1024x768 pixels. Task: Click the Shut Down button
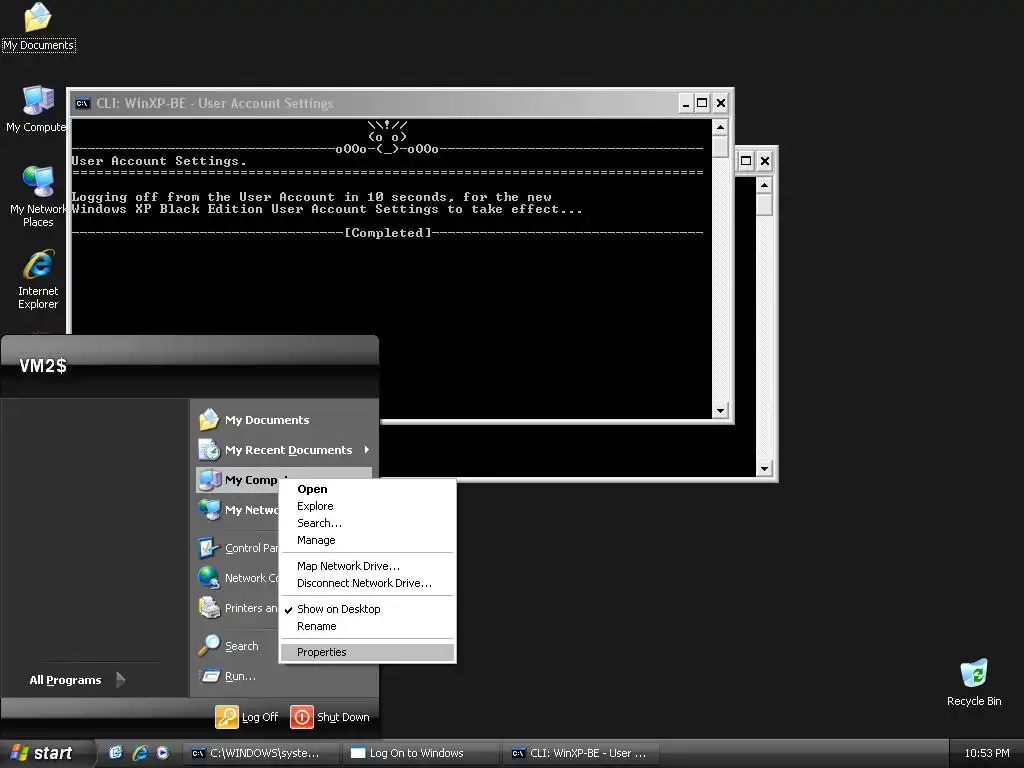click(x=330, y=716)
